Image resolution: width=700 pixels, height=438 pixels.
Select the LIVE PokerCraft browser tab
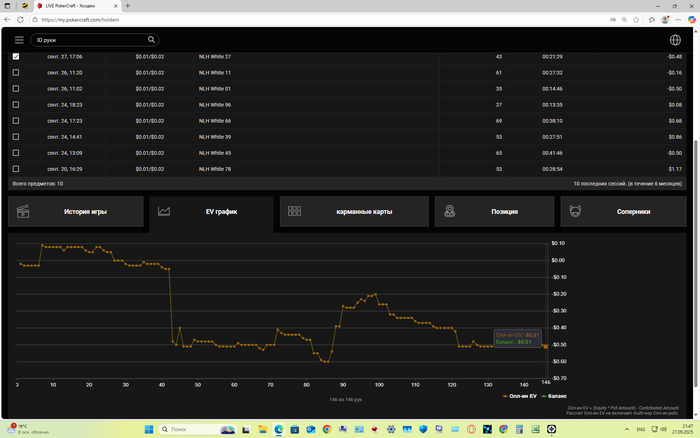[77, 6]
